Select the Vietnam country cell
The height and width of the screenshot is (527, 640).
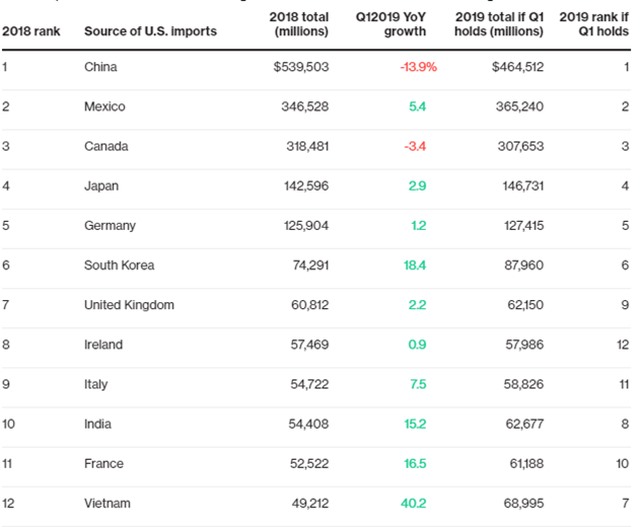coord(107,503)
